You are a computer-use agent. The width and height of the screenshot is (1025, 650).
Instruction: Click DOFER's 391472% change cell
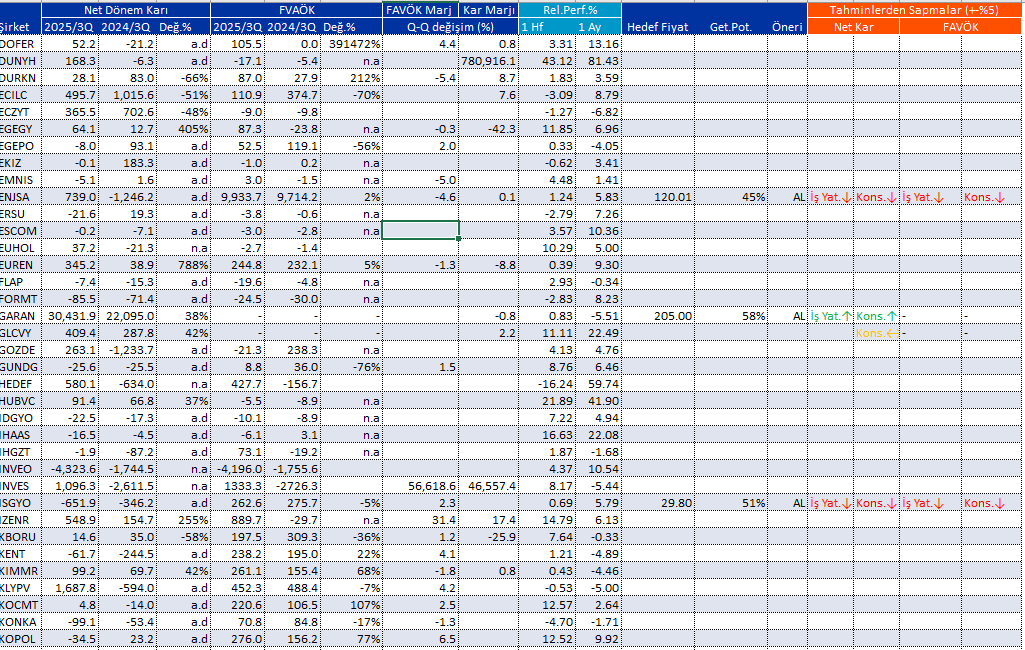tap(355, 44)
